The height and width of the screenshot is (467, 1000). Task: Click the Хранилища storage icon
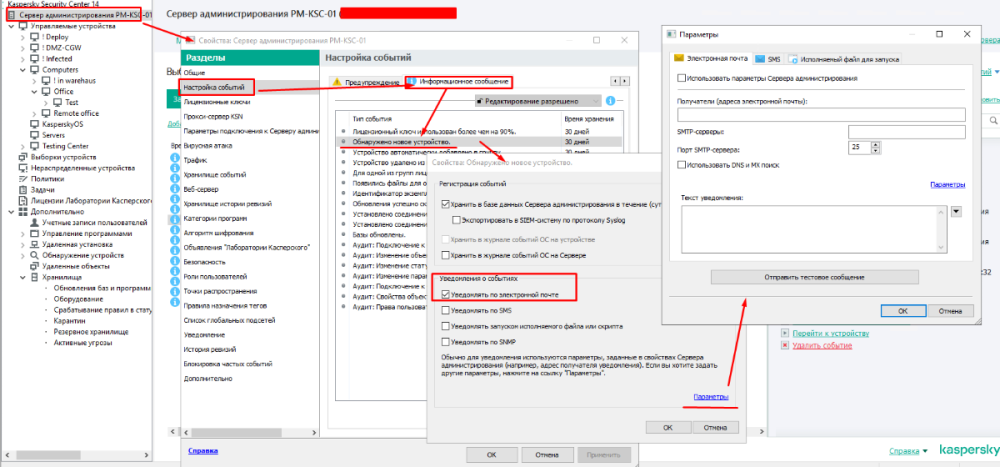[x=35, y=278]
